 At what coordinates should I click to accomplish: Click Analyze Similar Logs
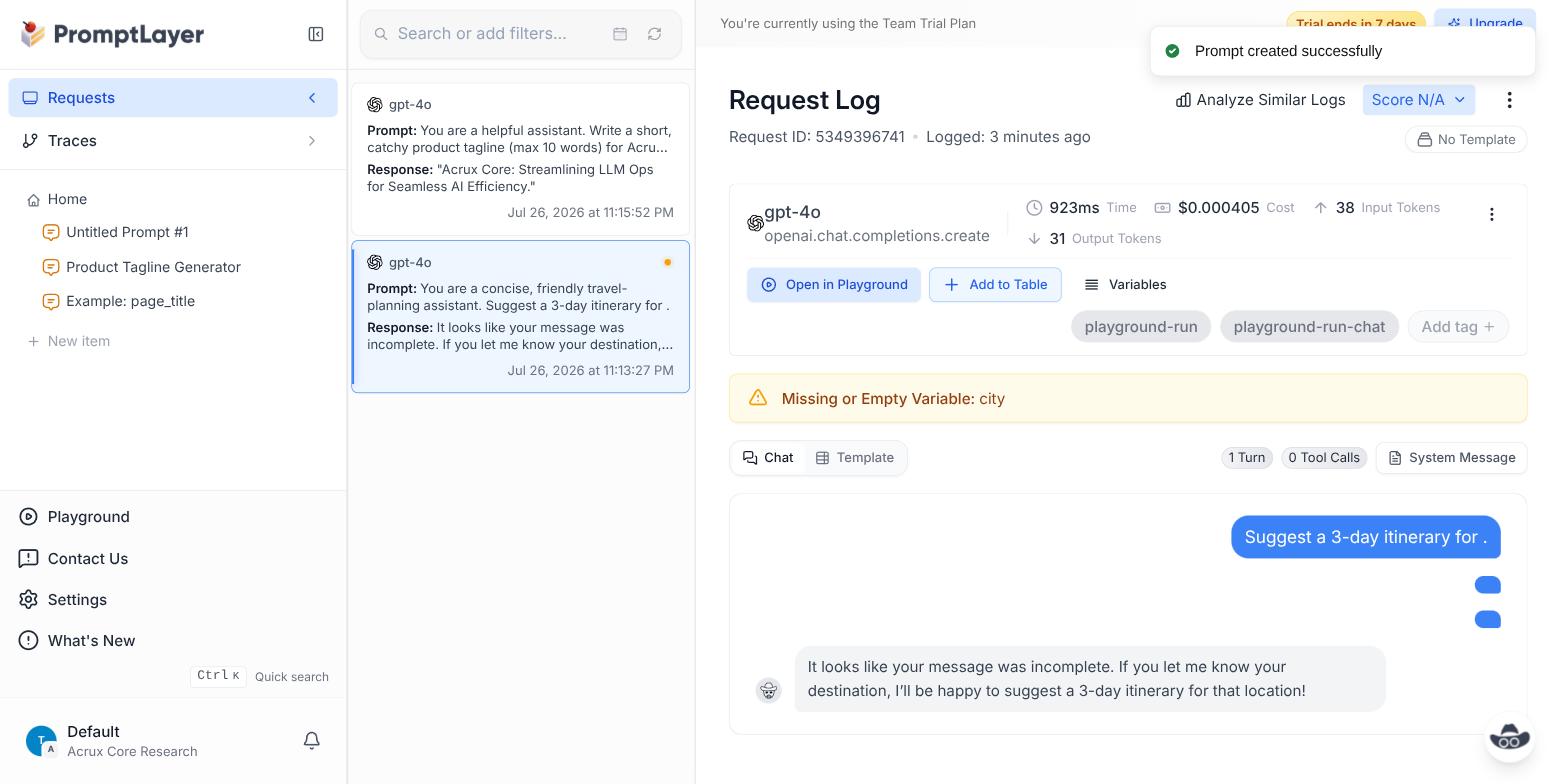tap(1260, 100)
